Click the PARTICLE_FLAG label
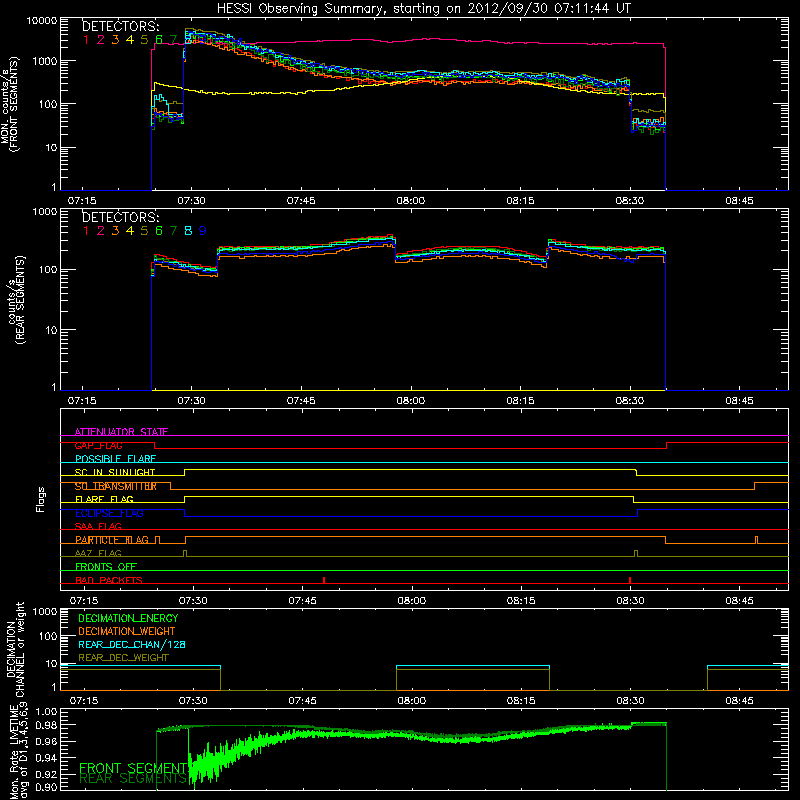 point(112,540)
